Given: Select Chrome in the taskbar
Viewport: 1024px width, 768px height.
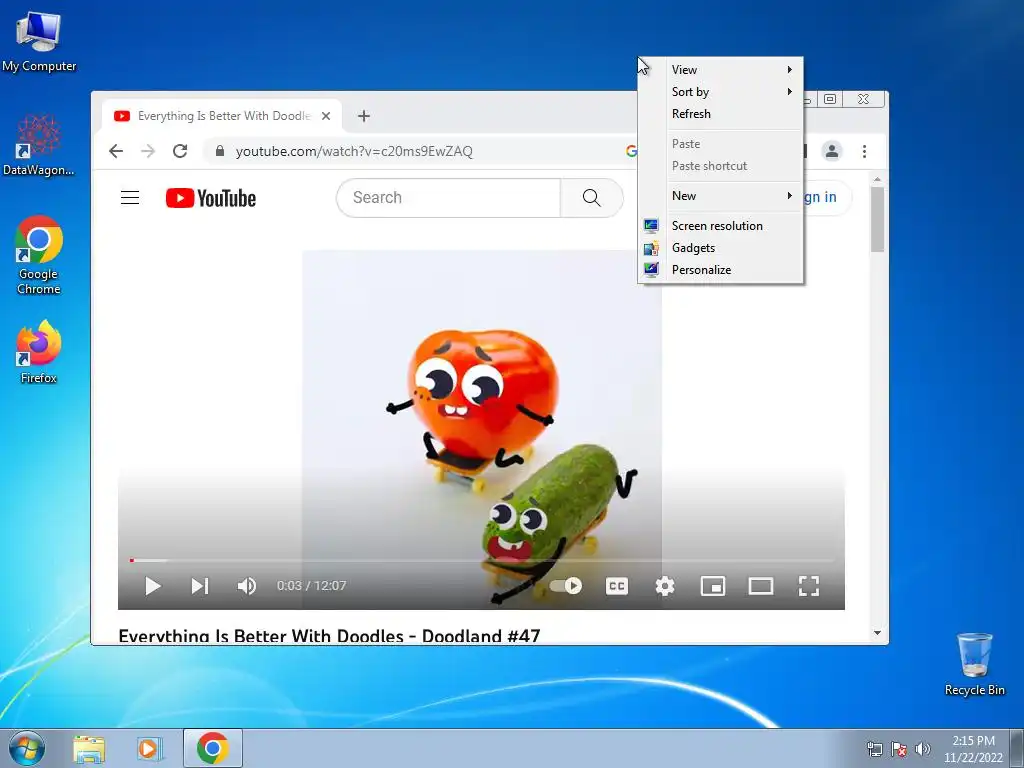Looking at the screenshot, I should [x=213, y=748].
